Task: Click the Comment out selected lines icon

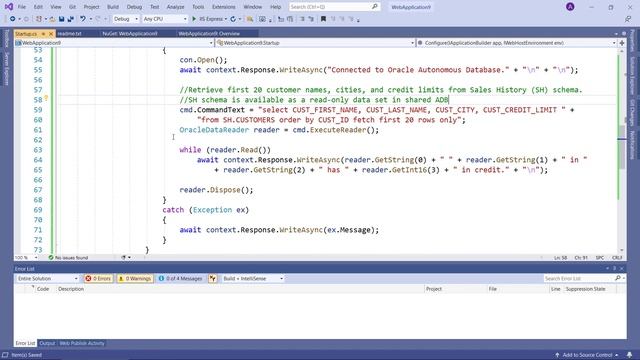Action: [x=302, y=19]
